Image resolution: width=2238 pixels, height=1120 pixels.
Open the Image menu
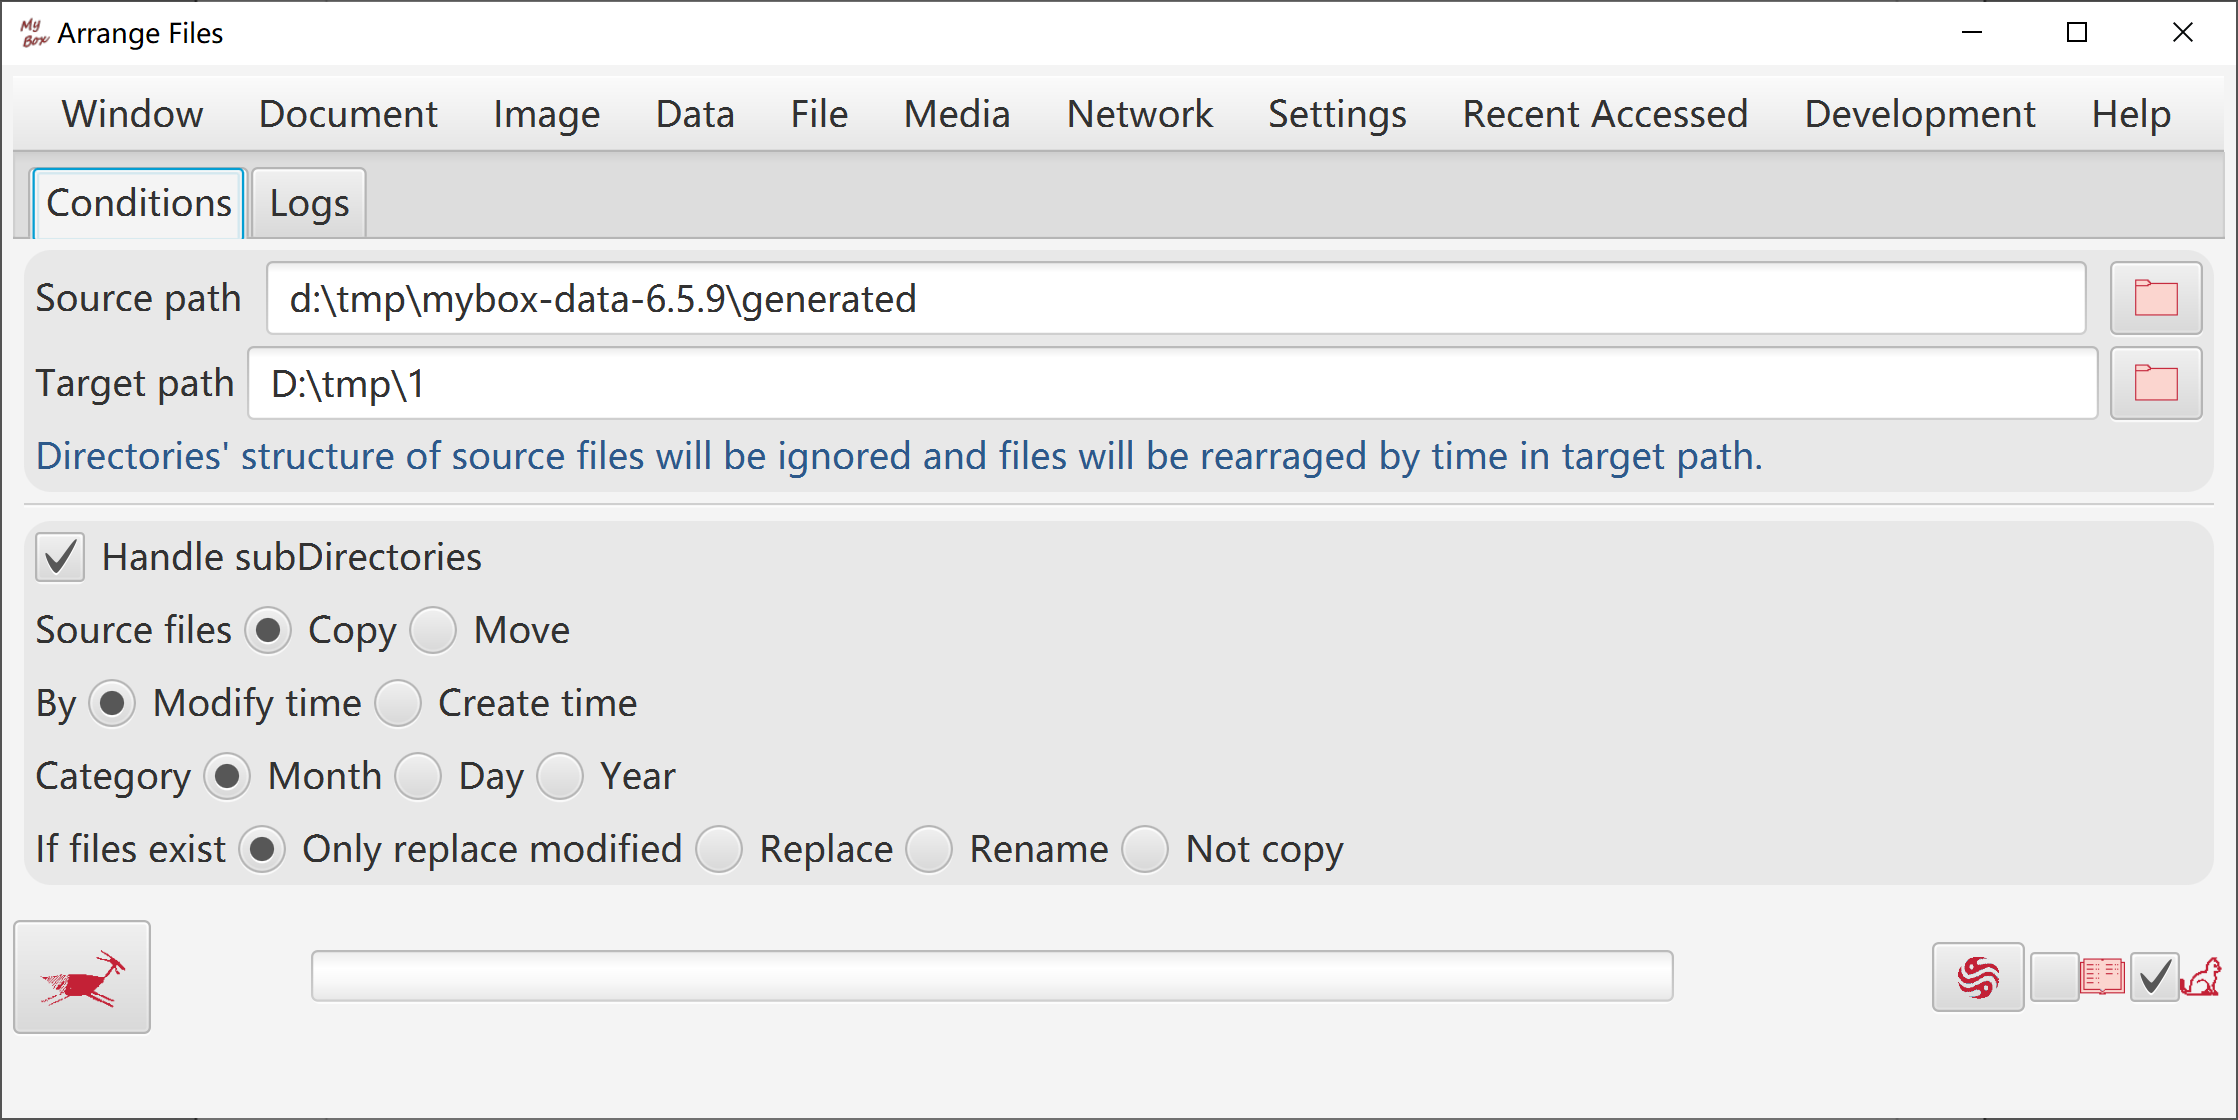pyautogui.click(x=546, y=114)
